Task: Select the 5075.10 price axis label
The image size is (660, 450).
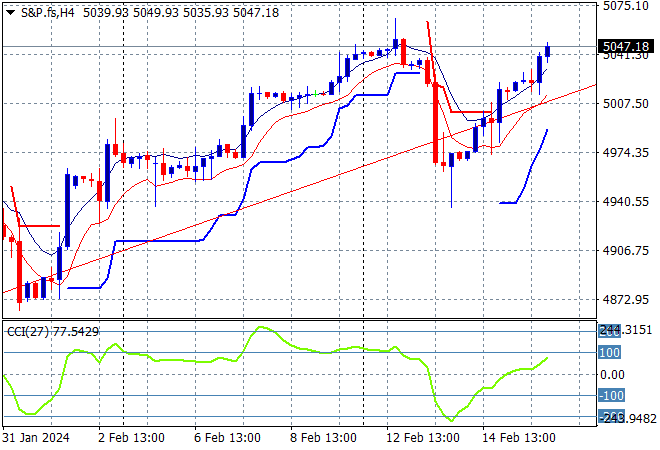Action: [625, 5]
